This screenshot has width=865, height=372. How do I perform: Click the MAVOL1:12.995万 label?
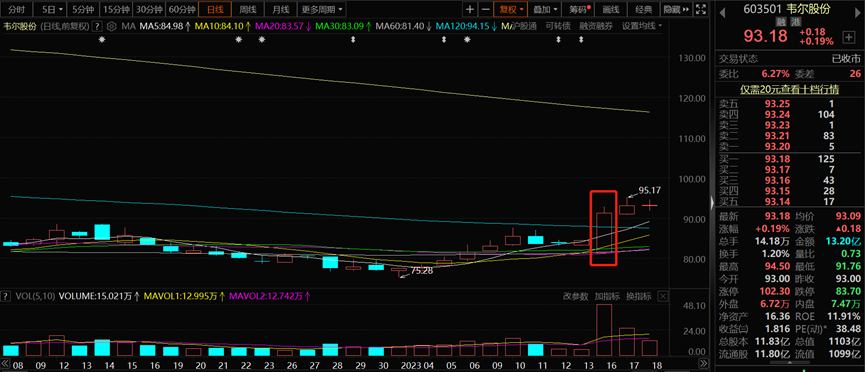[x=183, y=296]
